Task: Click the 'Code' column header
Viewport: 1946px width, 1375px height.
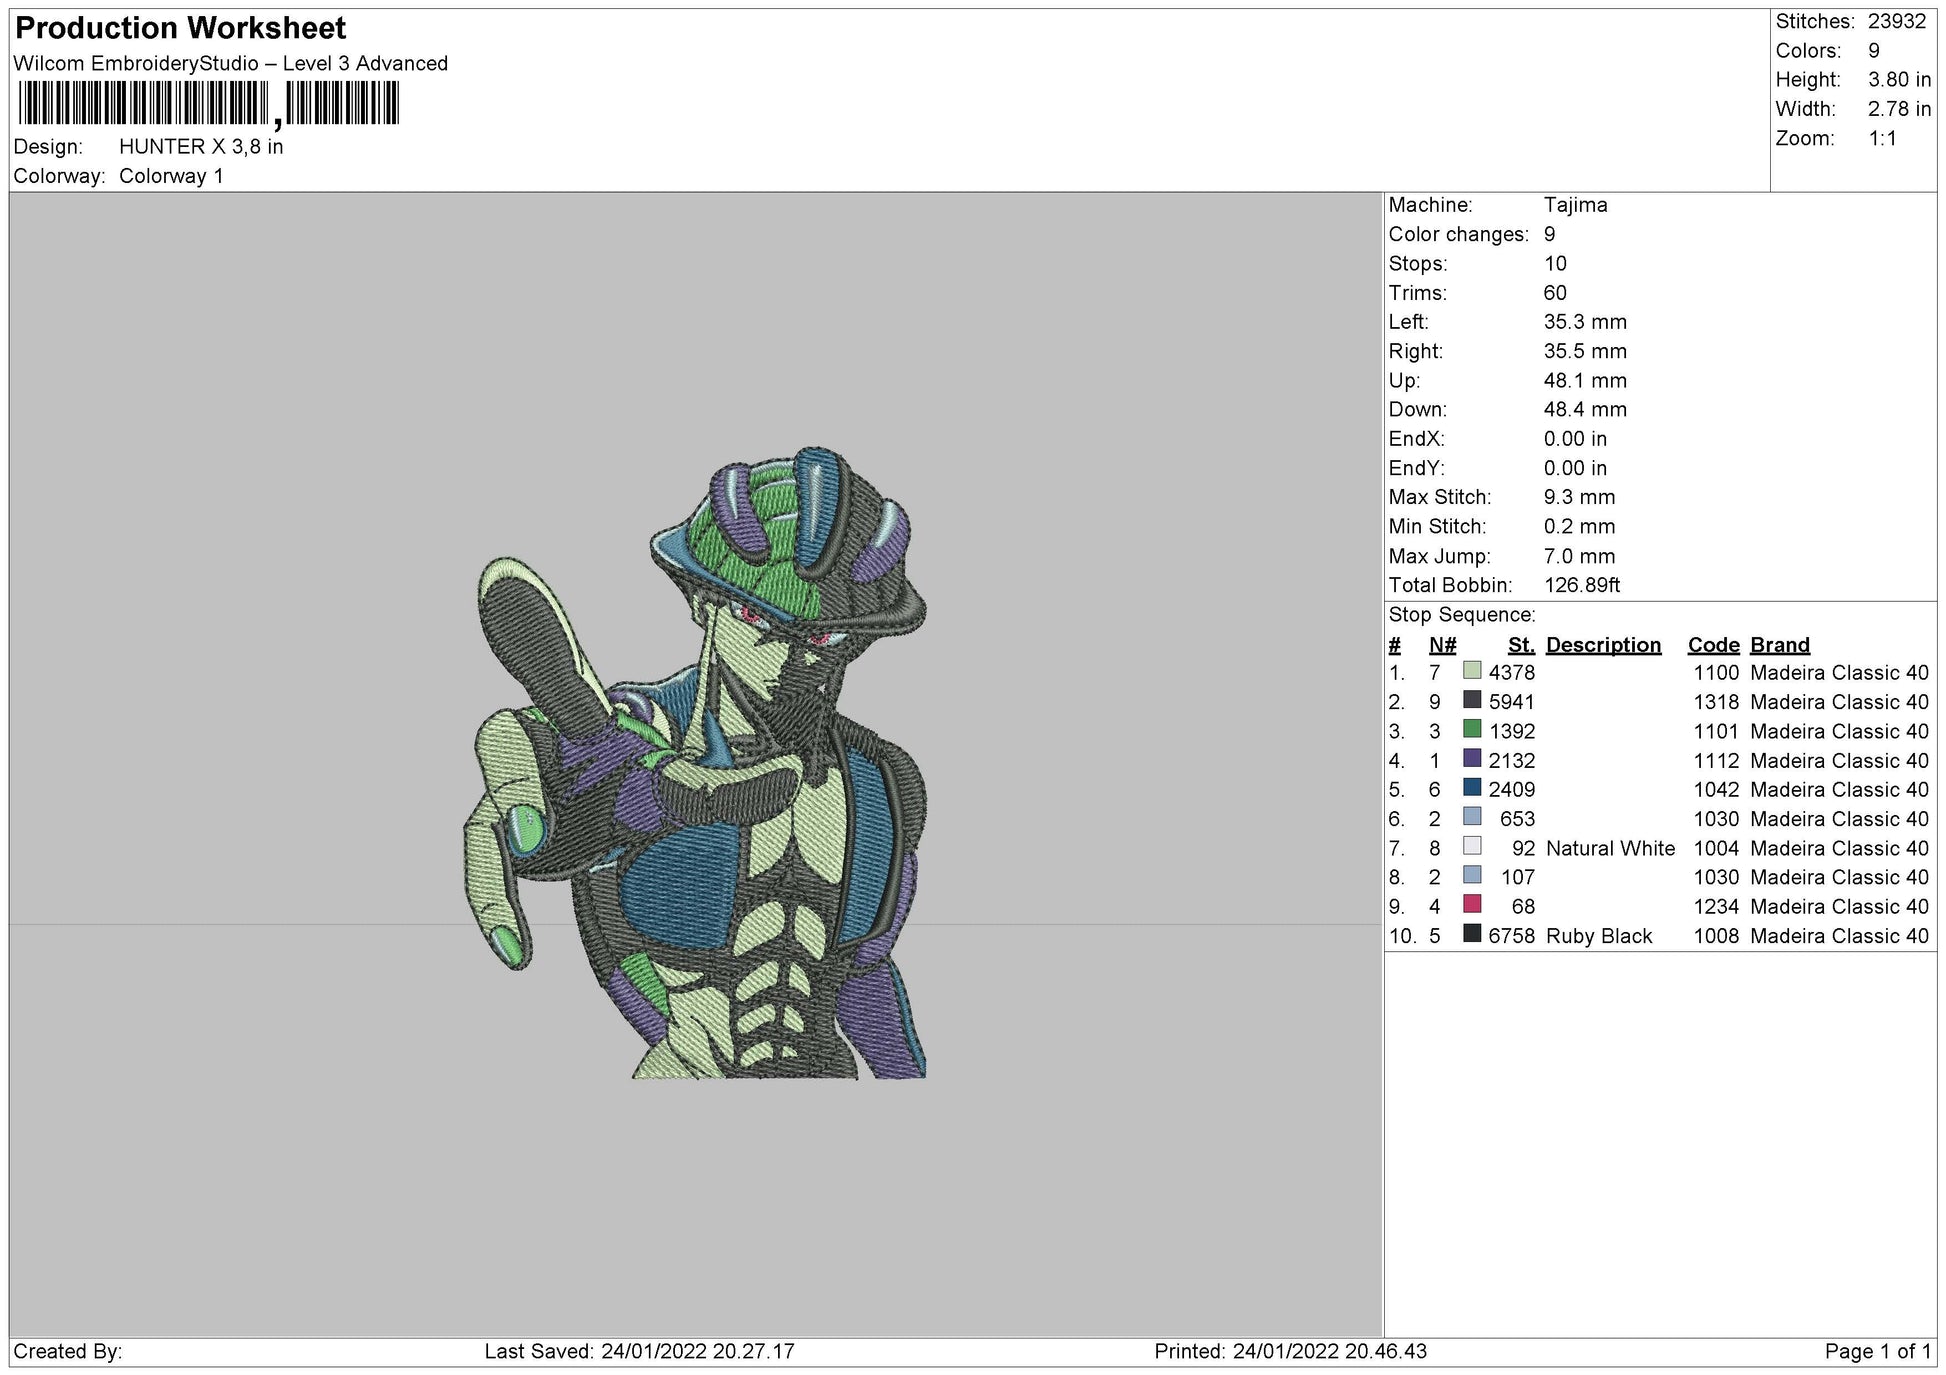Action: coord(1714,645)
